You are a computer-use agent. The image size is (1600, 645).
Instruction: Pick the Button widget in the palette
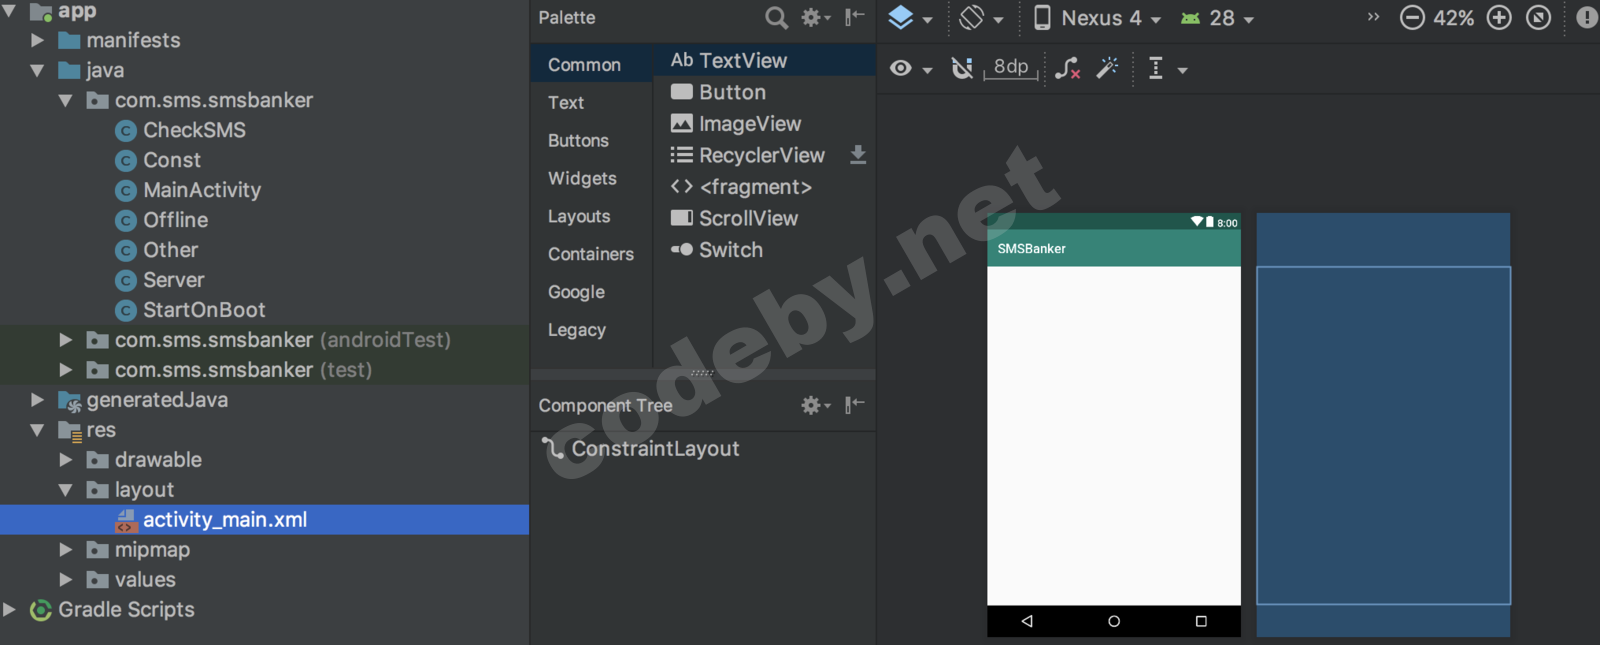pyautogui.click(x=765, y=92)
